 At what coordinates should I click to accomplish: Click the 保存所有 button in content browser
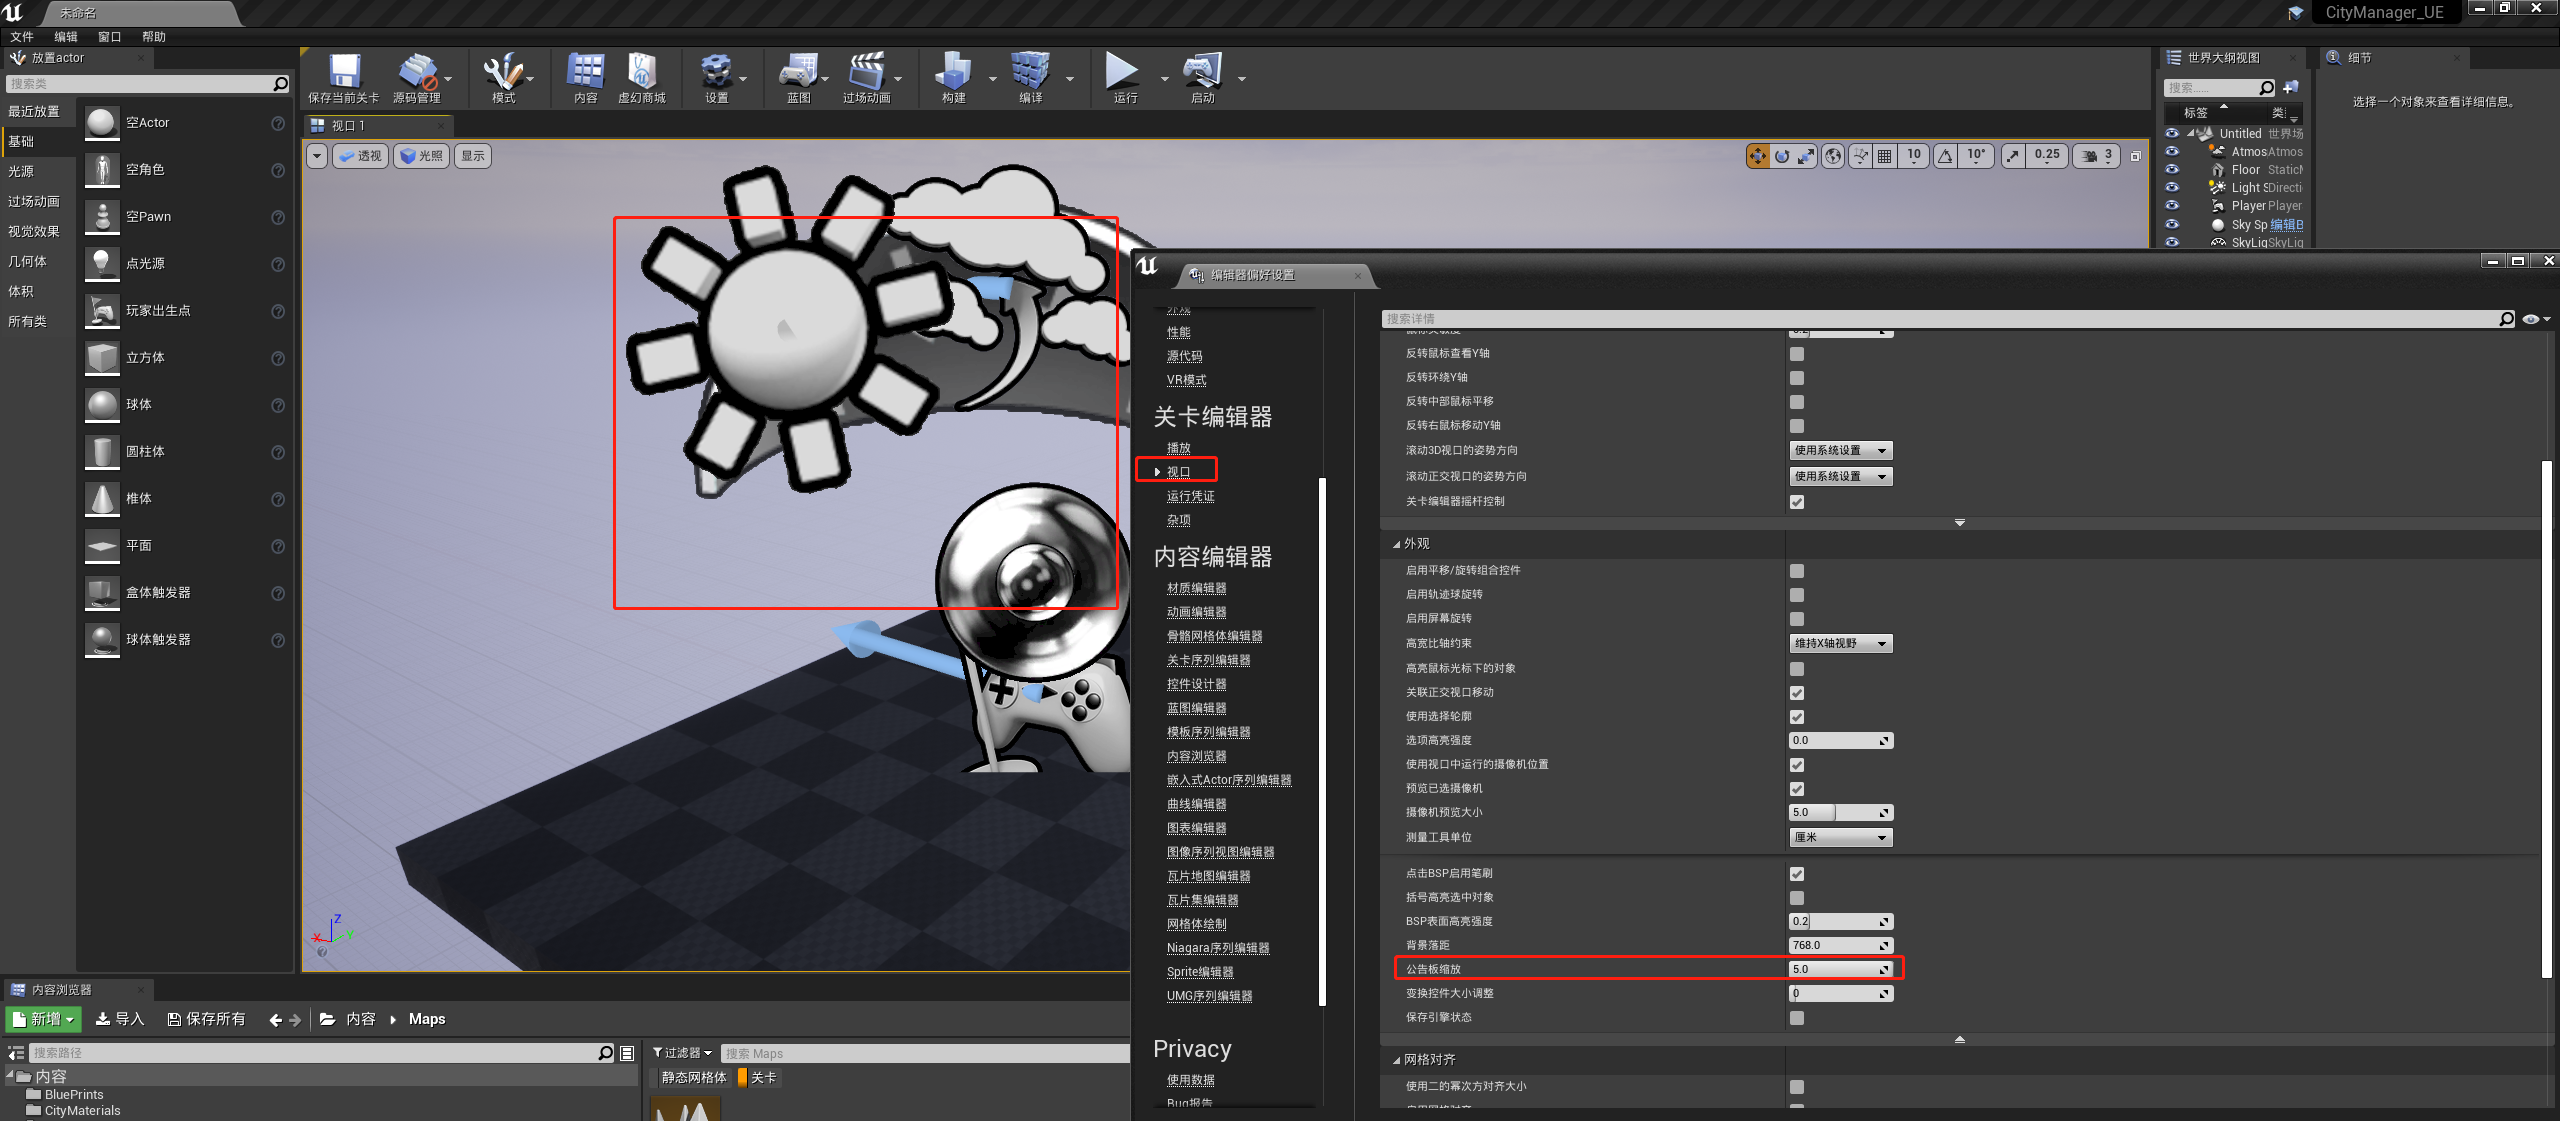(206, 1019)
